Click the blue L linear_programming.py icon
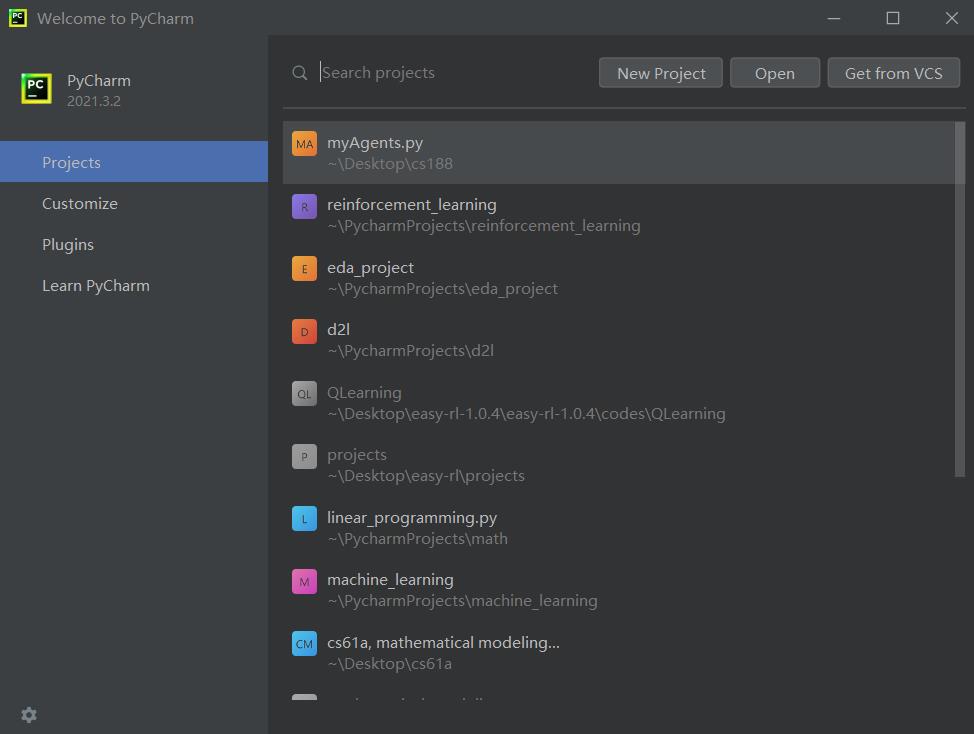This screenshot has width=974, height=734. tap(304, 519)
